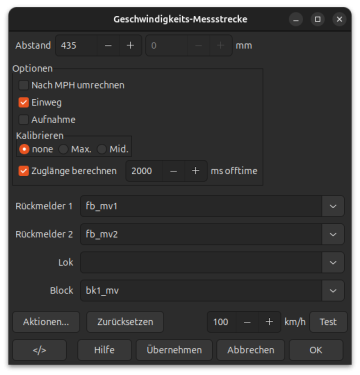Uncheck the Einweg option
Screen dimensions: 360x375
coord(23,102)
